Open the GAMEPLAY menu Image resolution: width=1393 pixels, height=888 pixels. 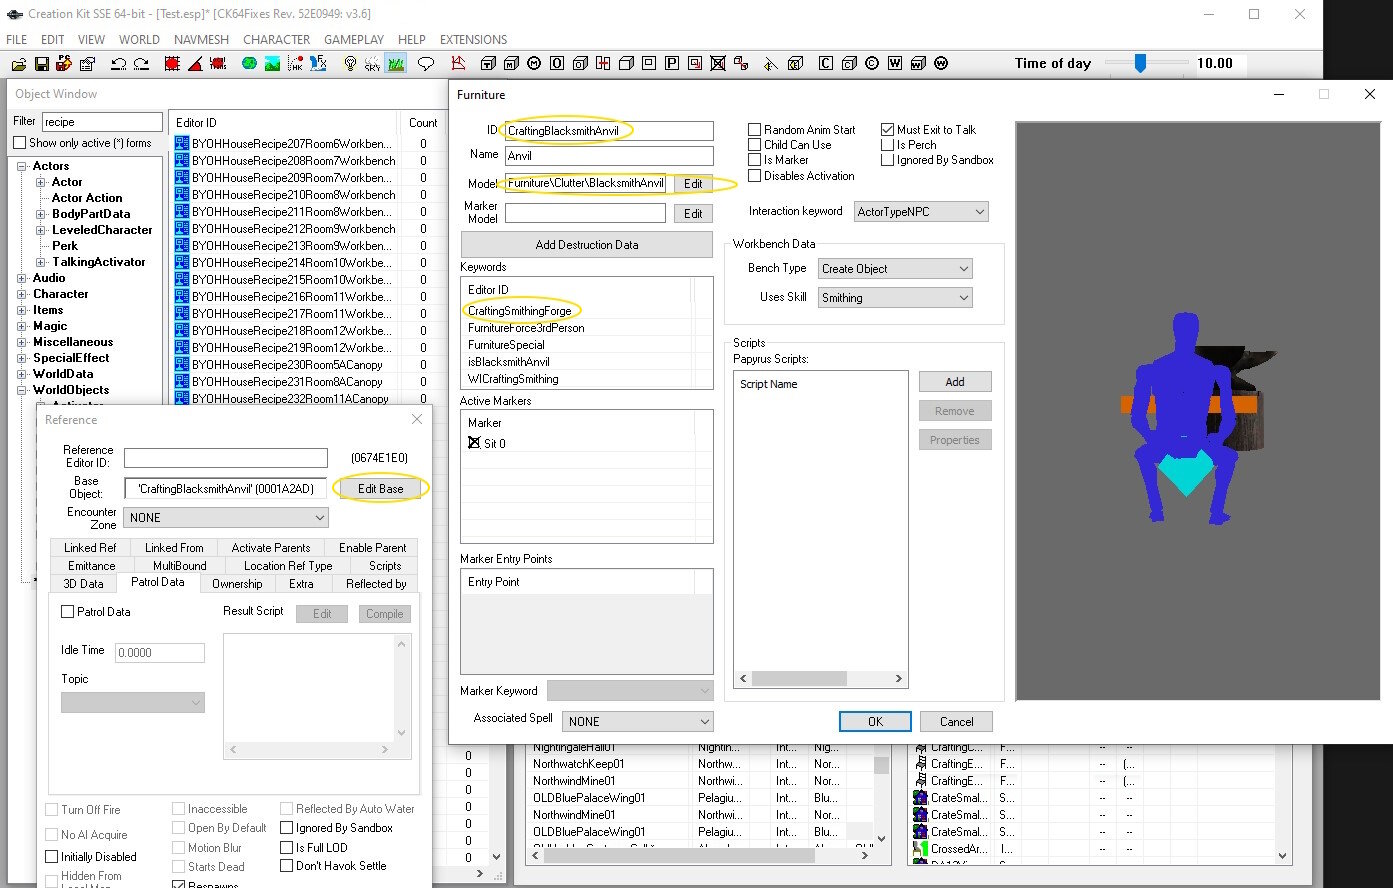(x=354, y=40)
